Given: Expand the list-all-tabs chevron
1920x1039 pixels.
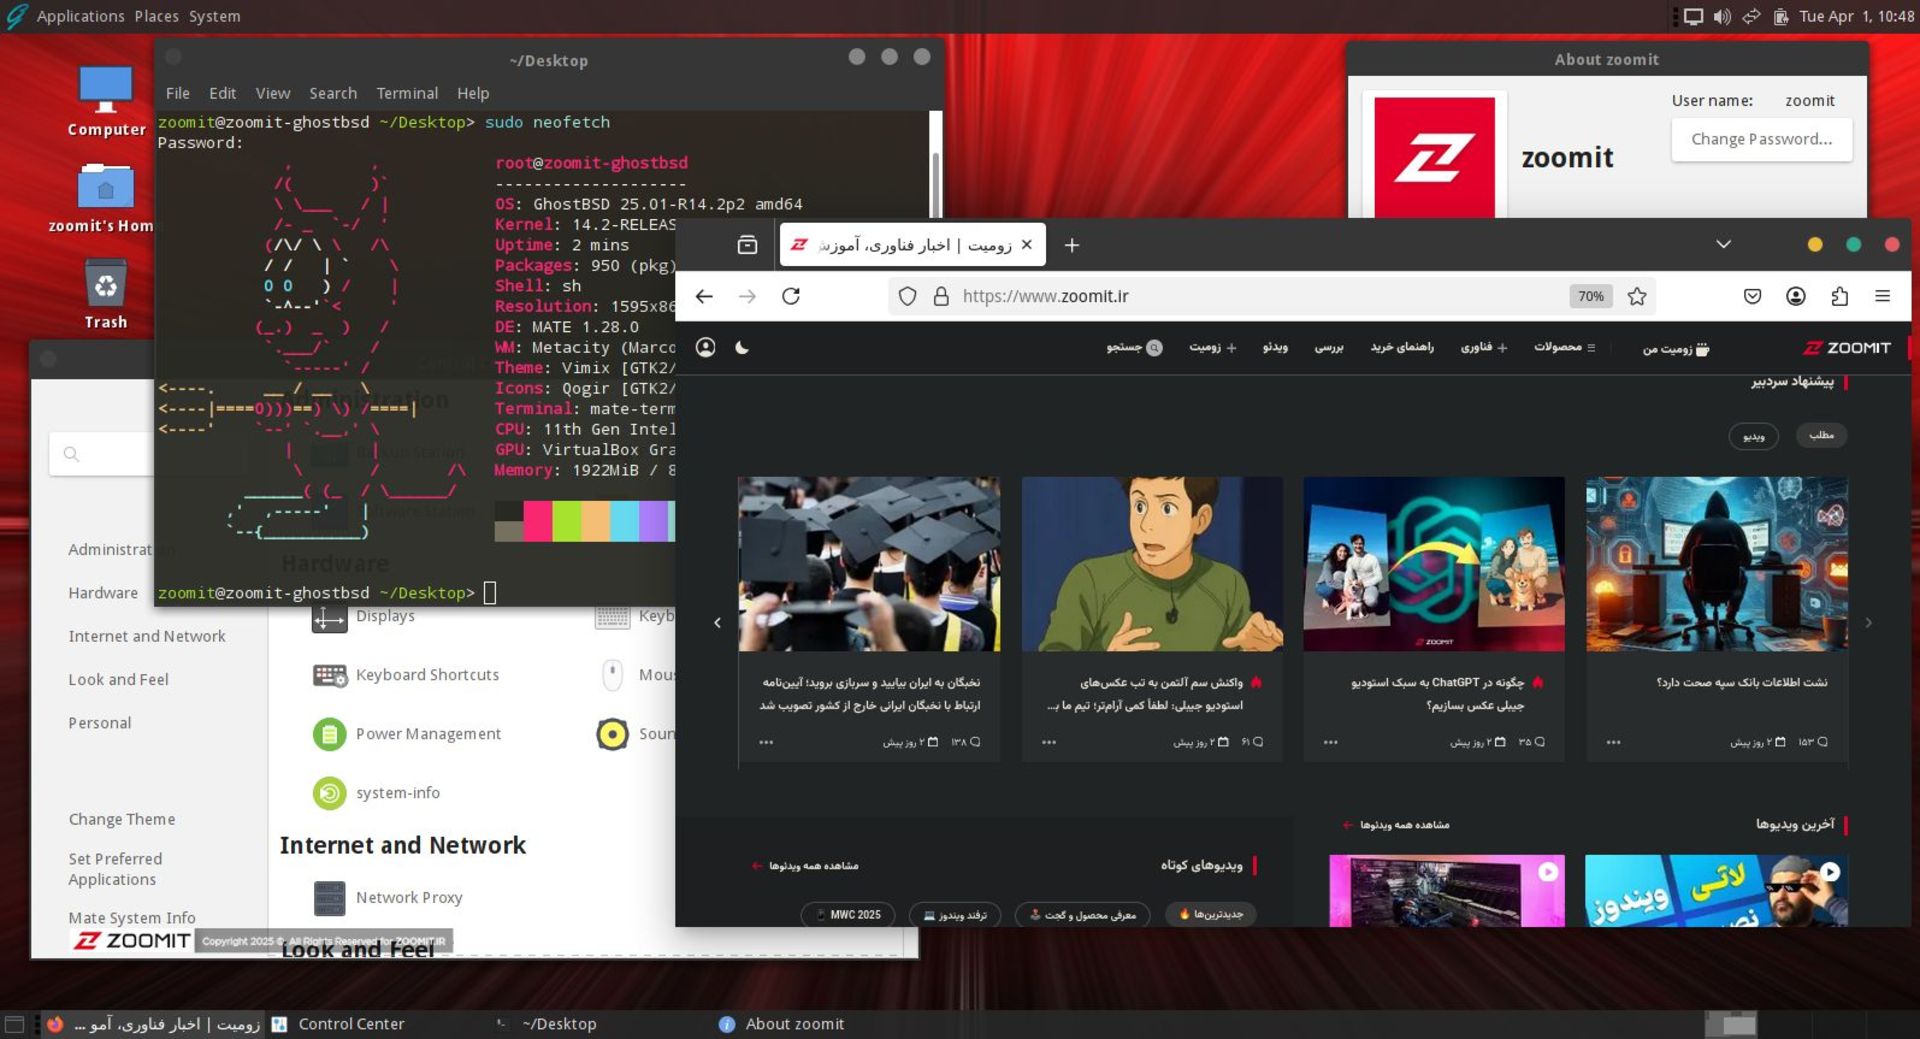Looking at the screenshot, I should click(x=1723, y=244).
